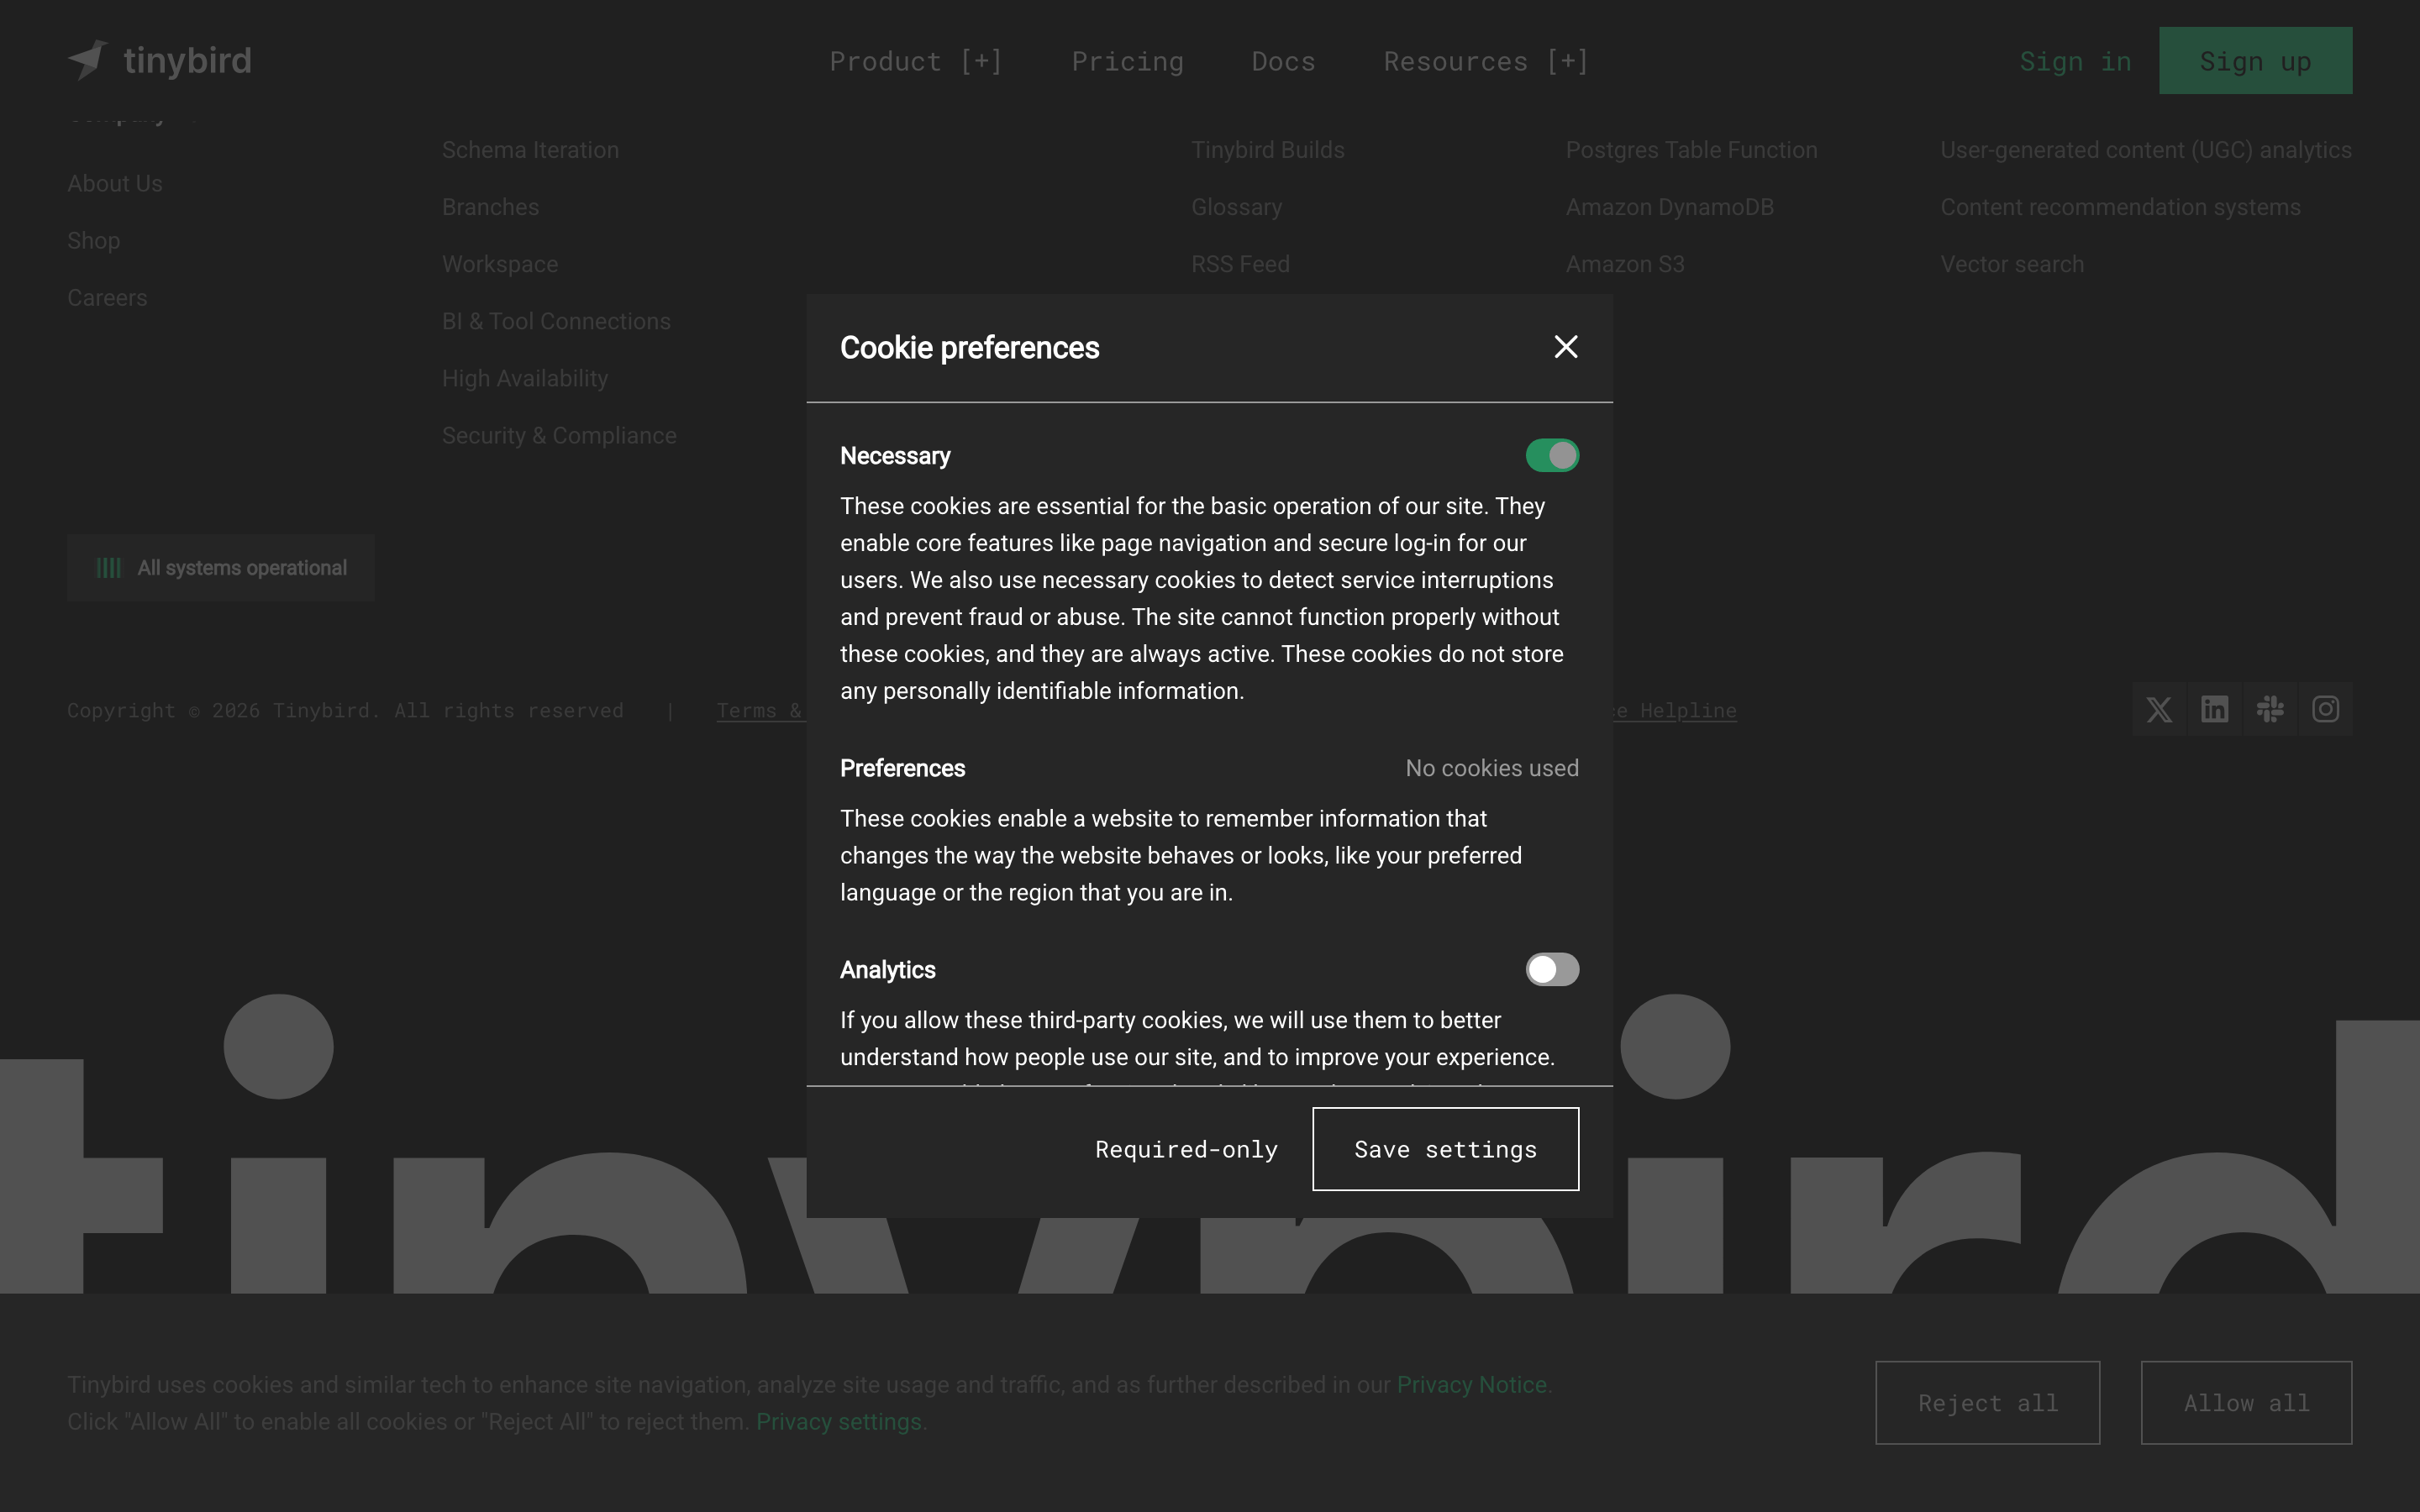Expand the Product [+] menu
This screenshot has width=2420, height=1512.
tap(916, 61)
